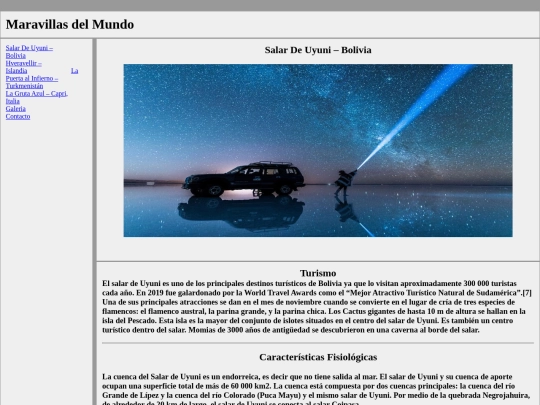Click the Maravillas del Mundo site title
Viewport: 540px width, 405px height.
tap(70, 24)
